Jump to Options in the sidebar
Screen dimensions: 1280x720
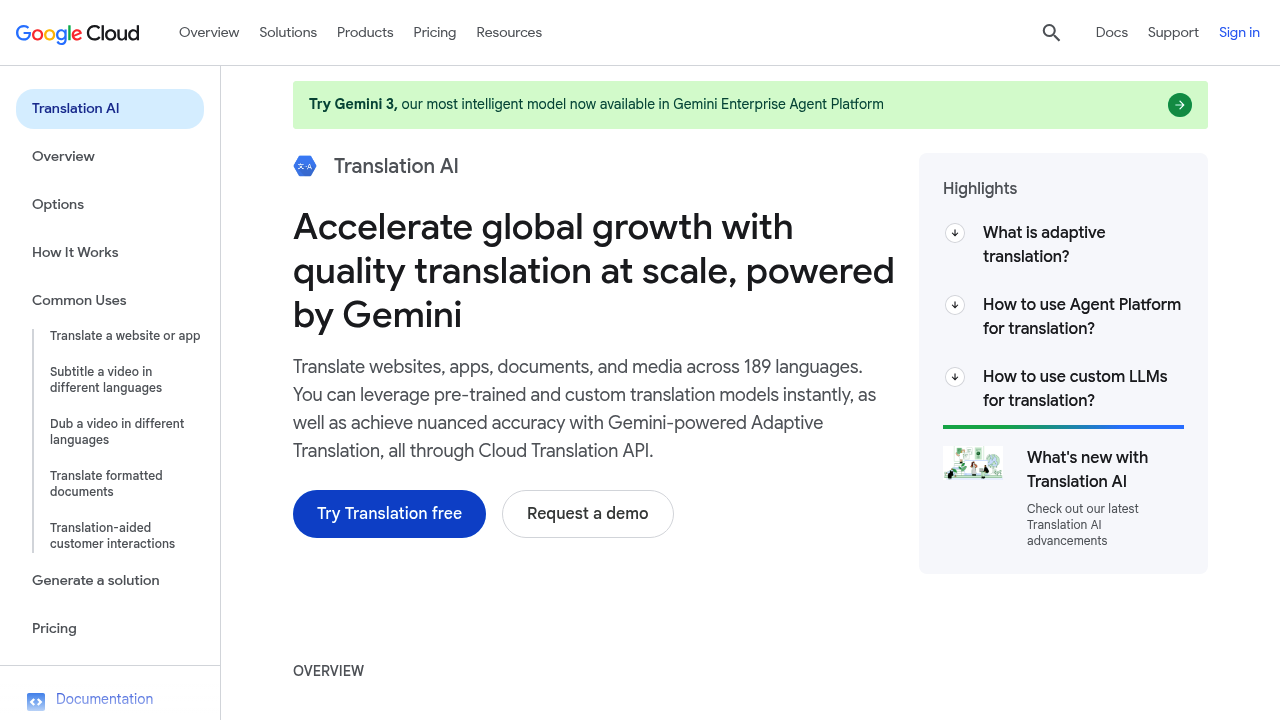(x=58, y=205)
